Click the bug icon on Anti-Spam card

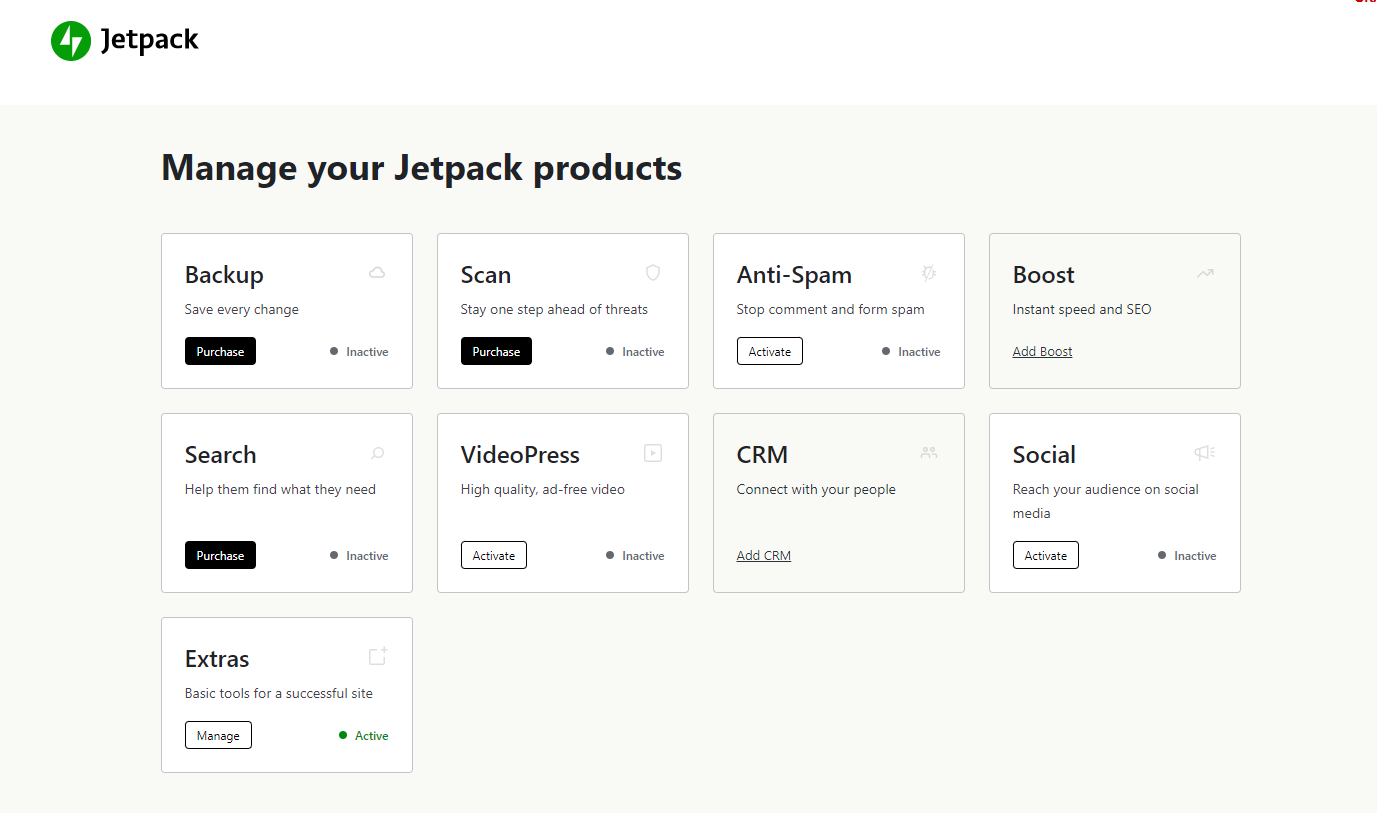928,272
